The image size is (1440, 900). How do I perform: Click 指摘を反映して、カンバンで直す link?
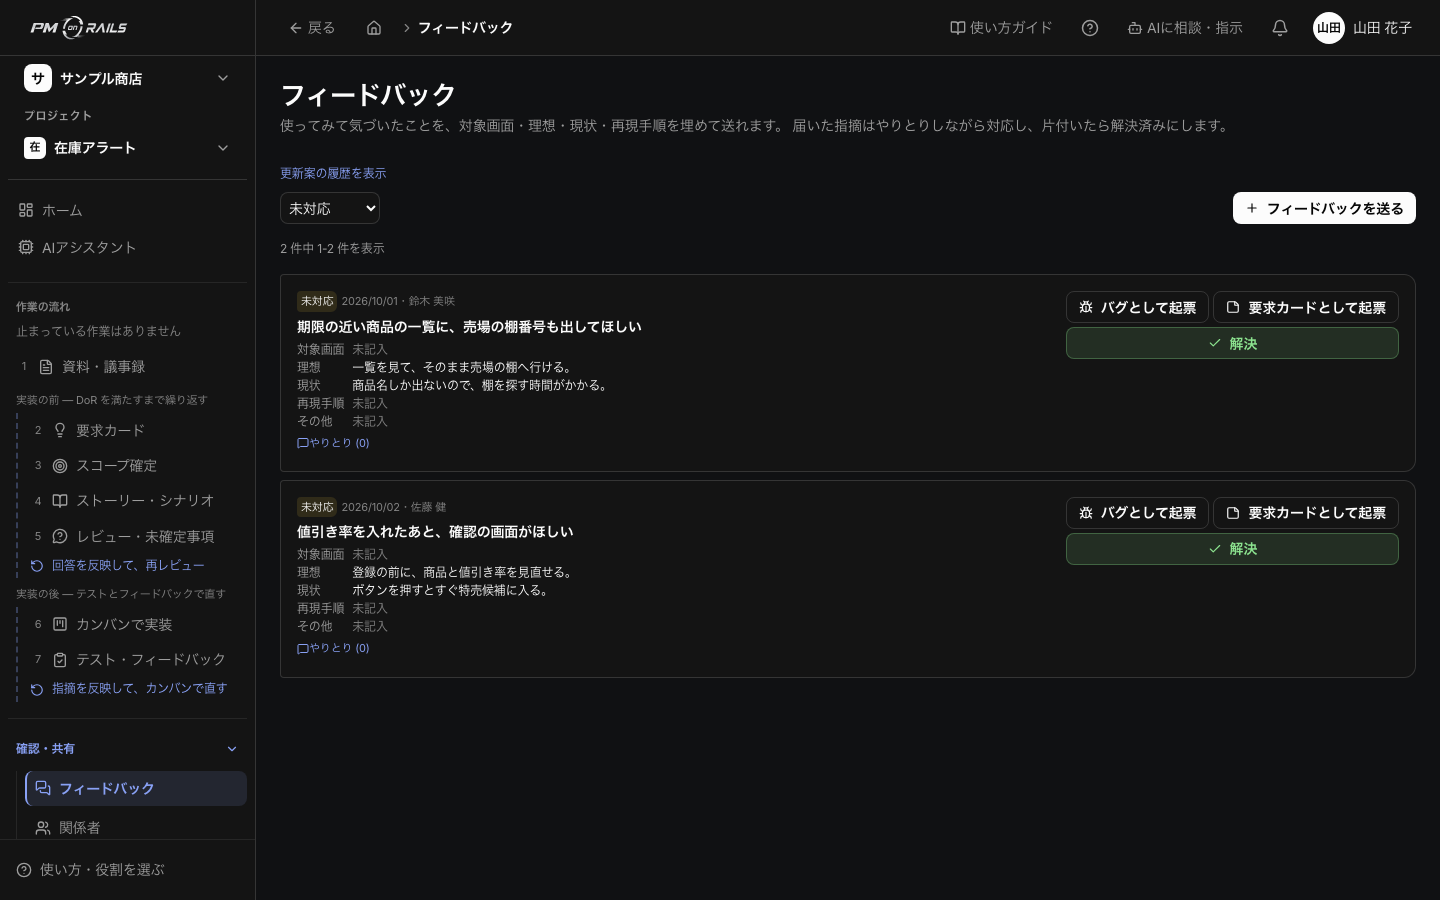(129, 688)
